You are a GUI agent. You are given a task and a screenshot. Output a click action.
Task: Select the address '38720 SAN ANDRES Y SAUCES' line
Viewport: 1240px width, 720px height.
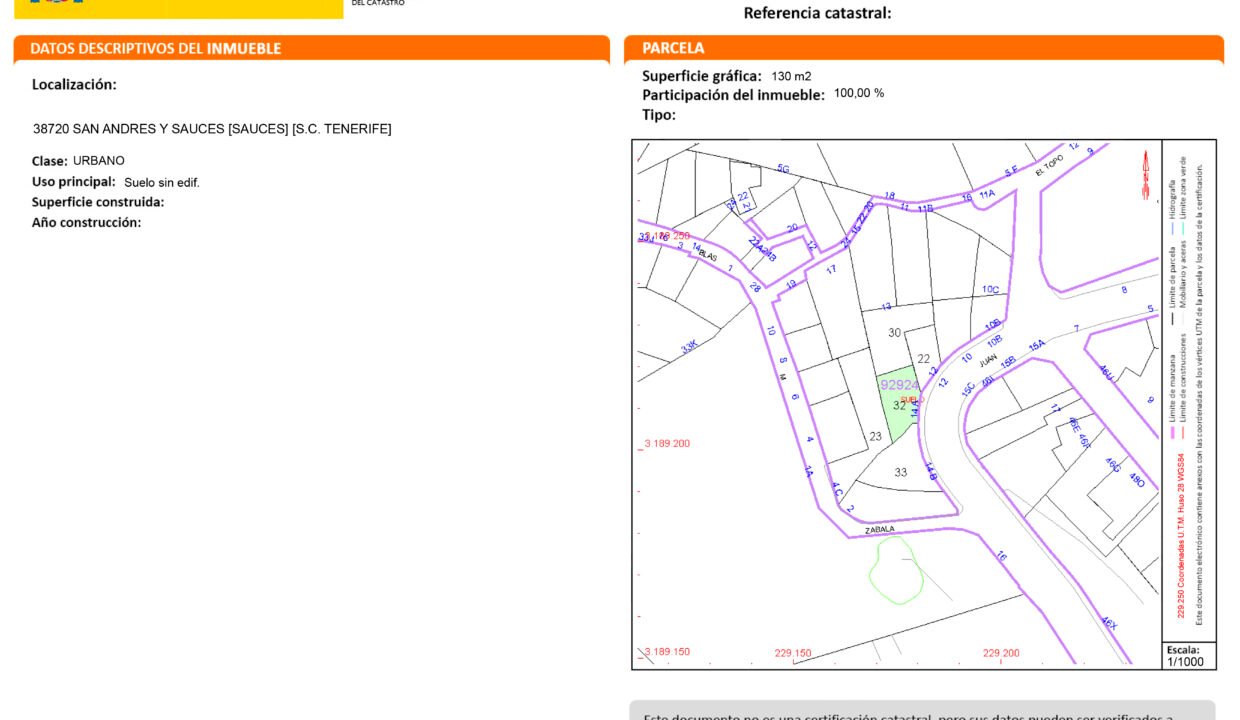[212, 129]
